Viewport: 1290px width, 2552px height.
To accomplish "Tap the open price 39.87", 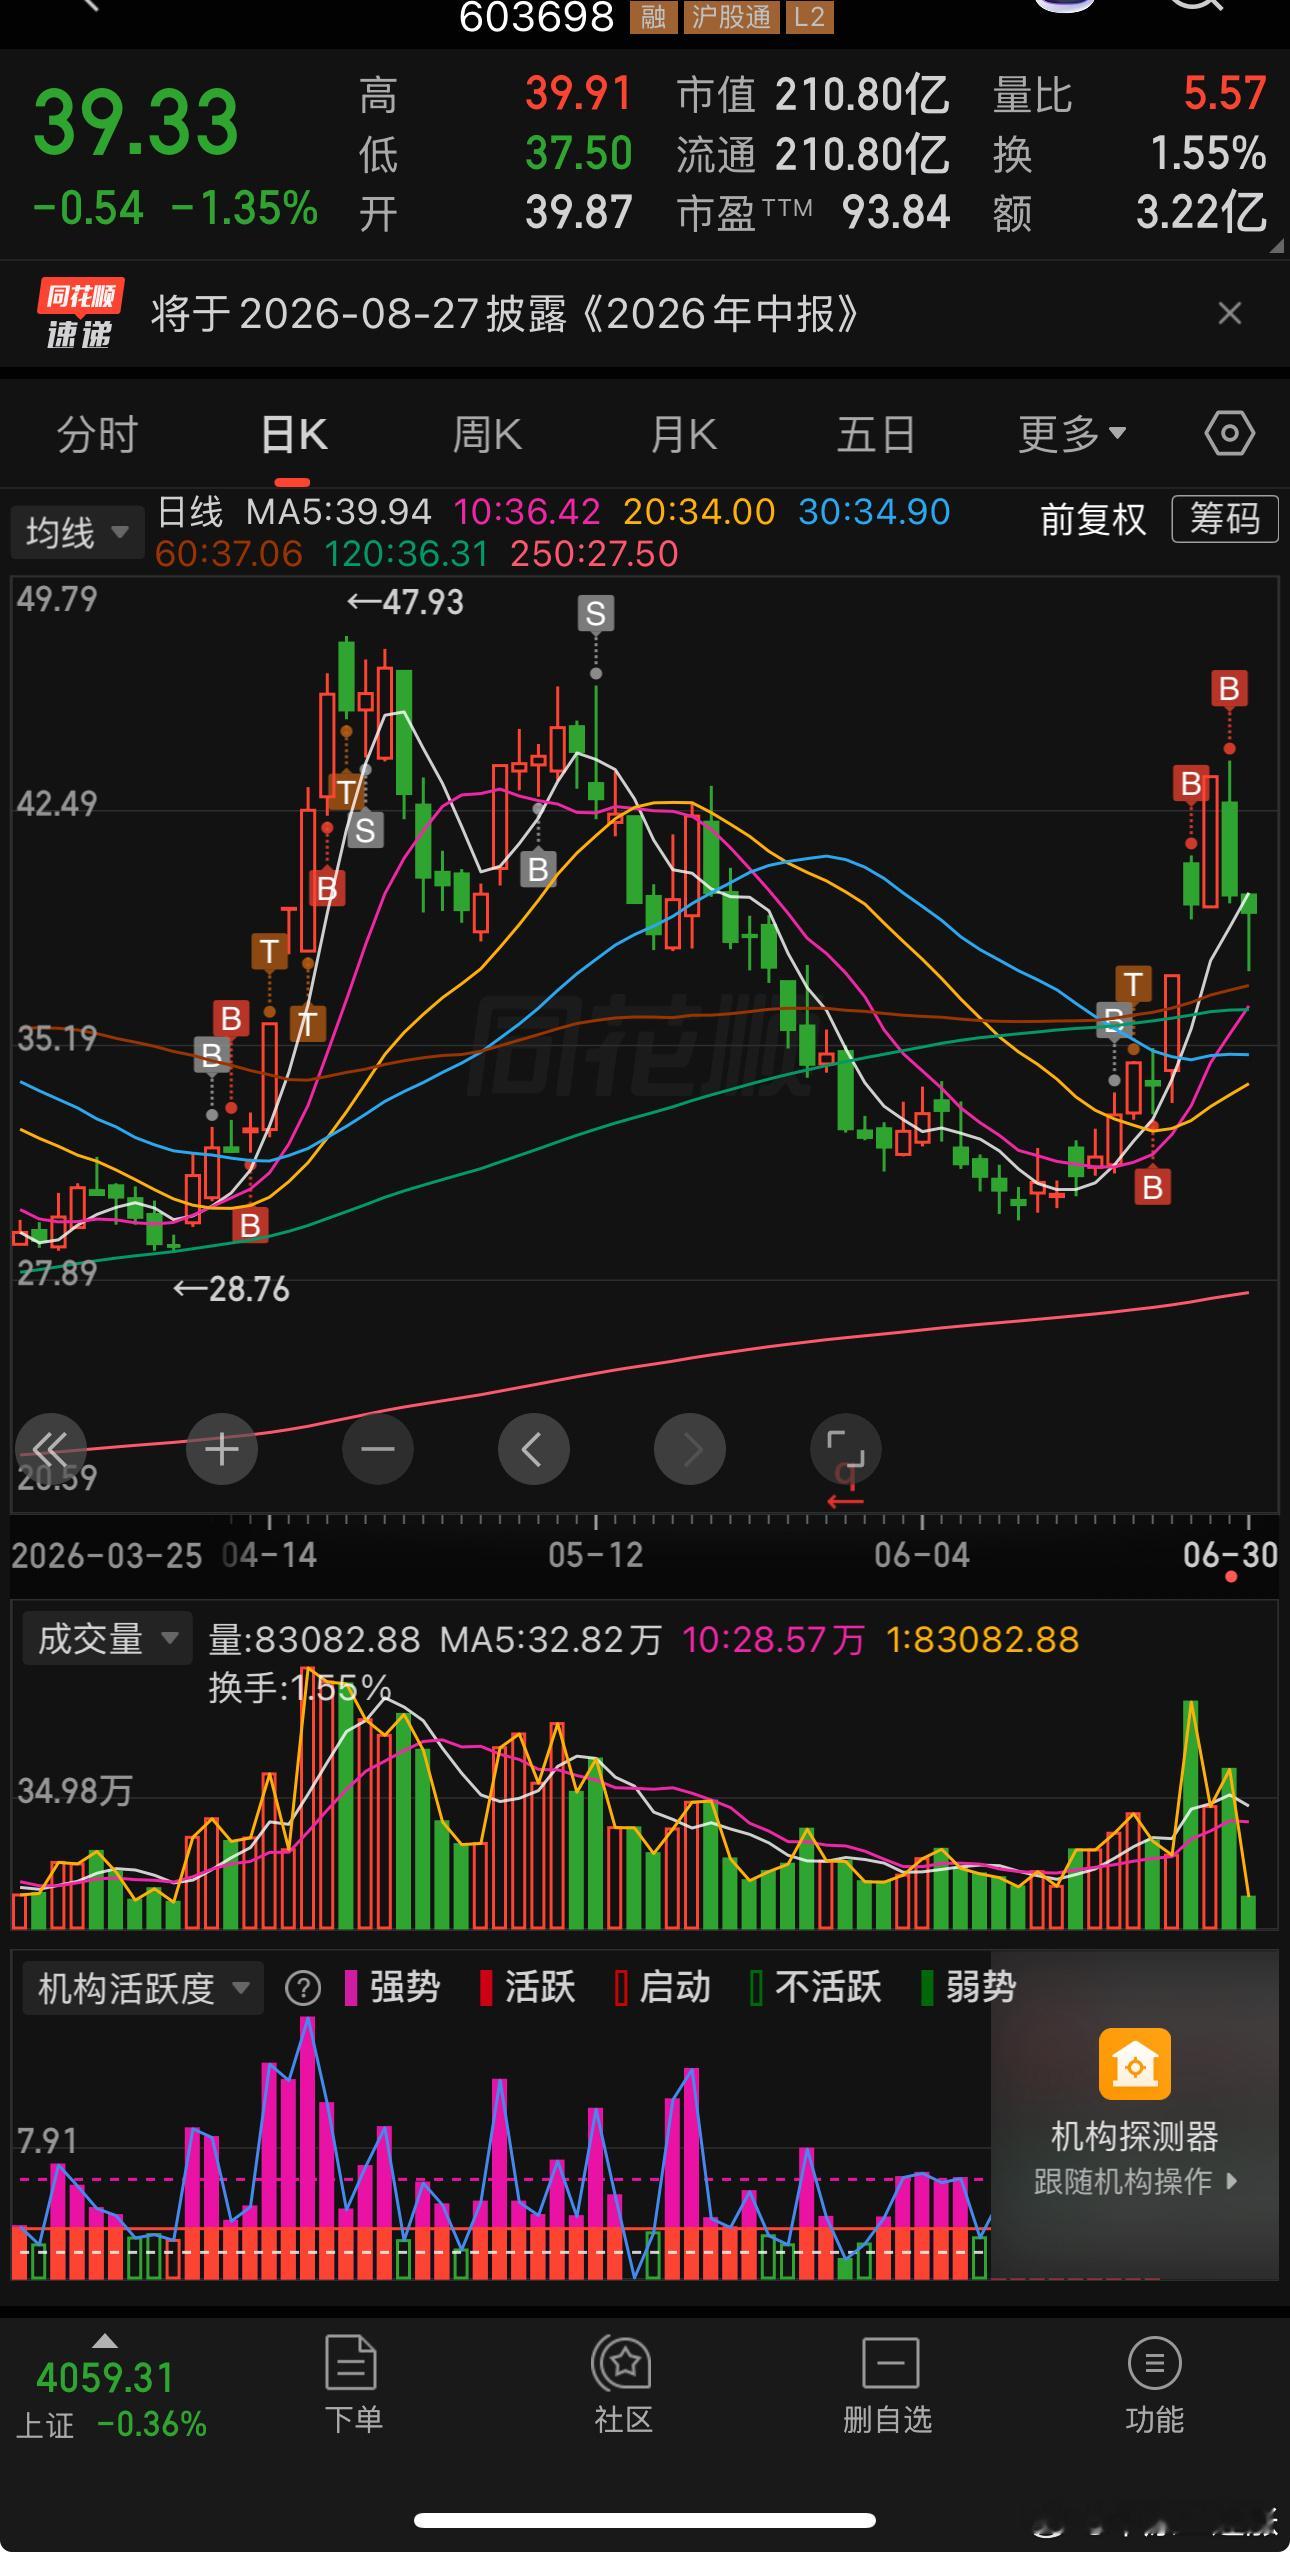I will click(579, 212).
